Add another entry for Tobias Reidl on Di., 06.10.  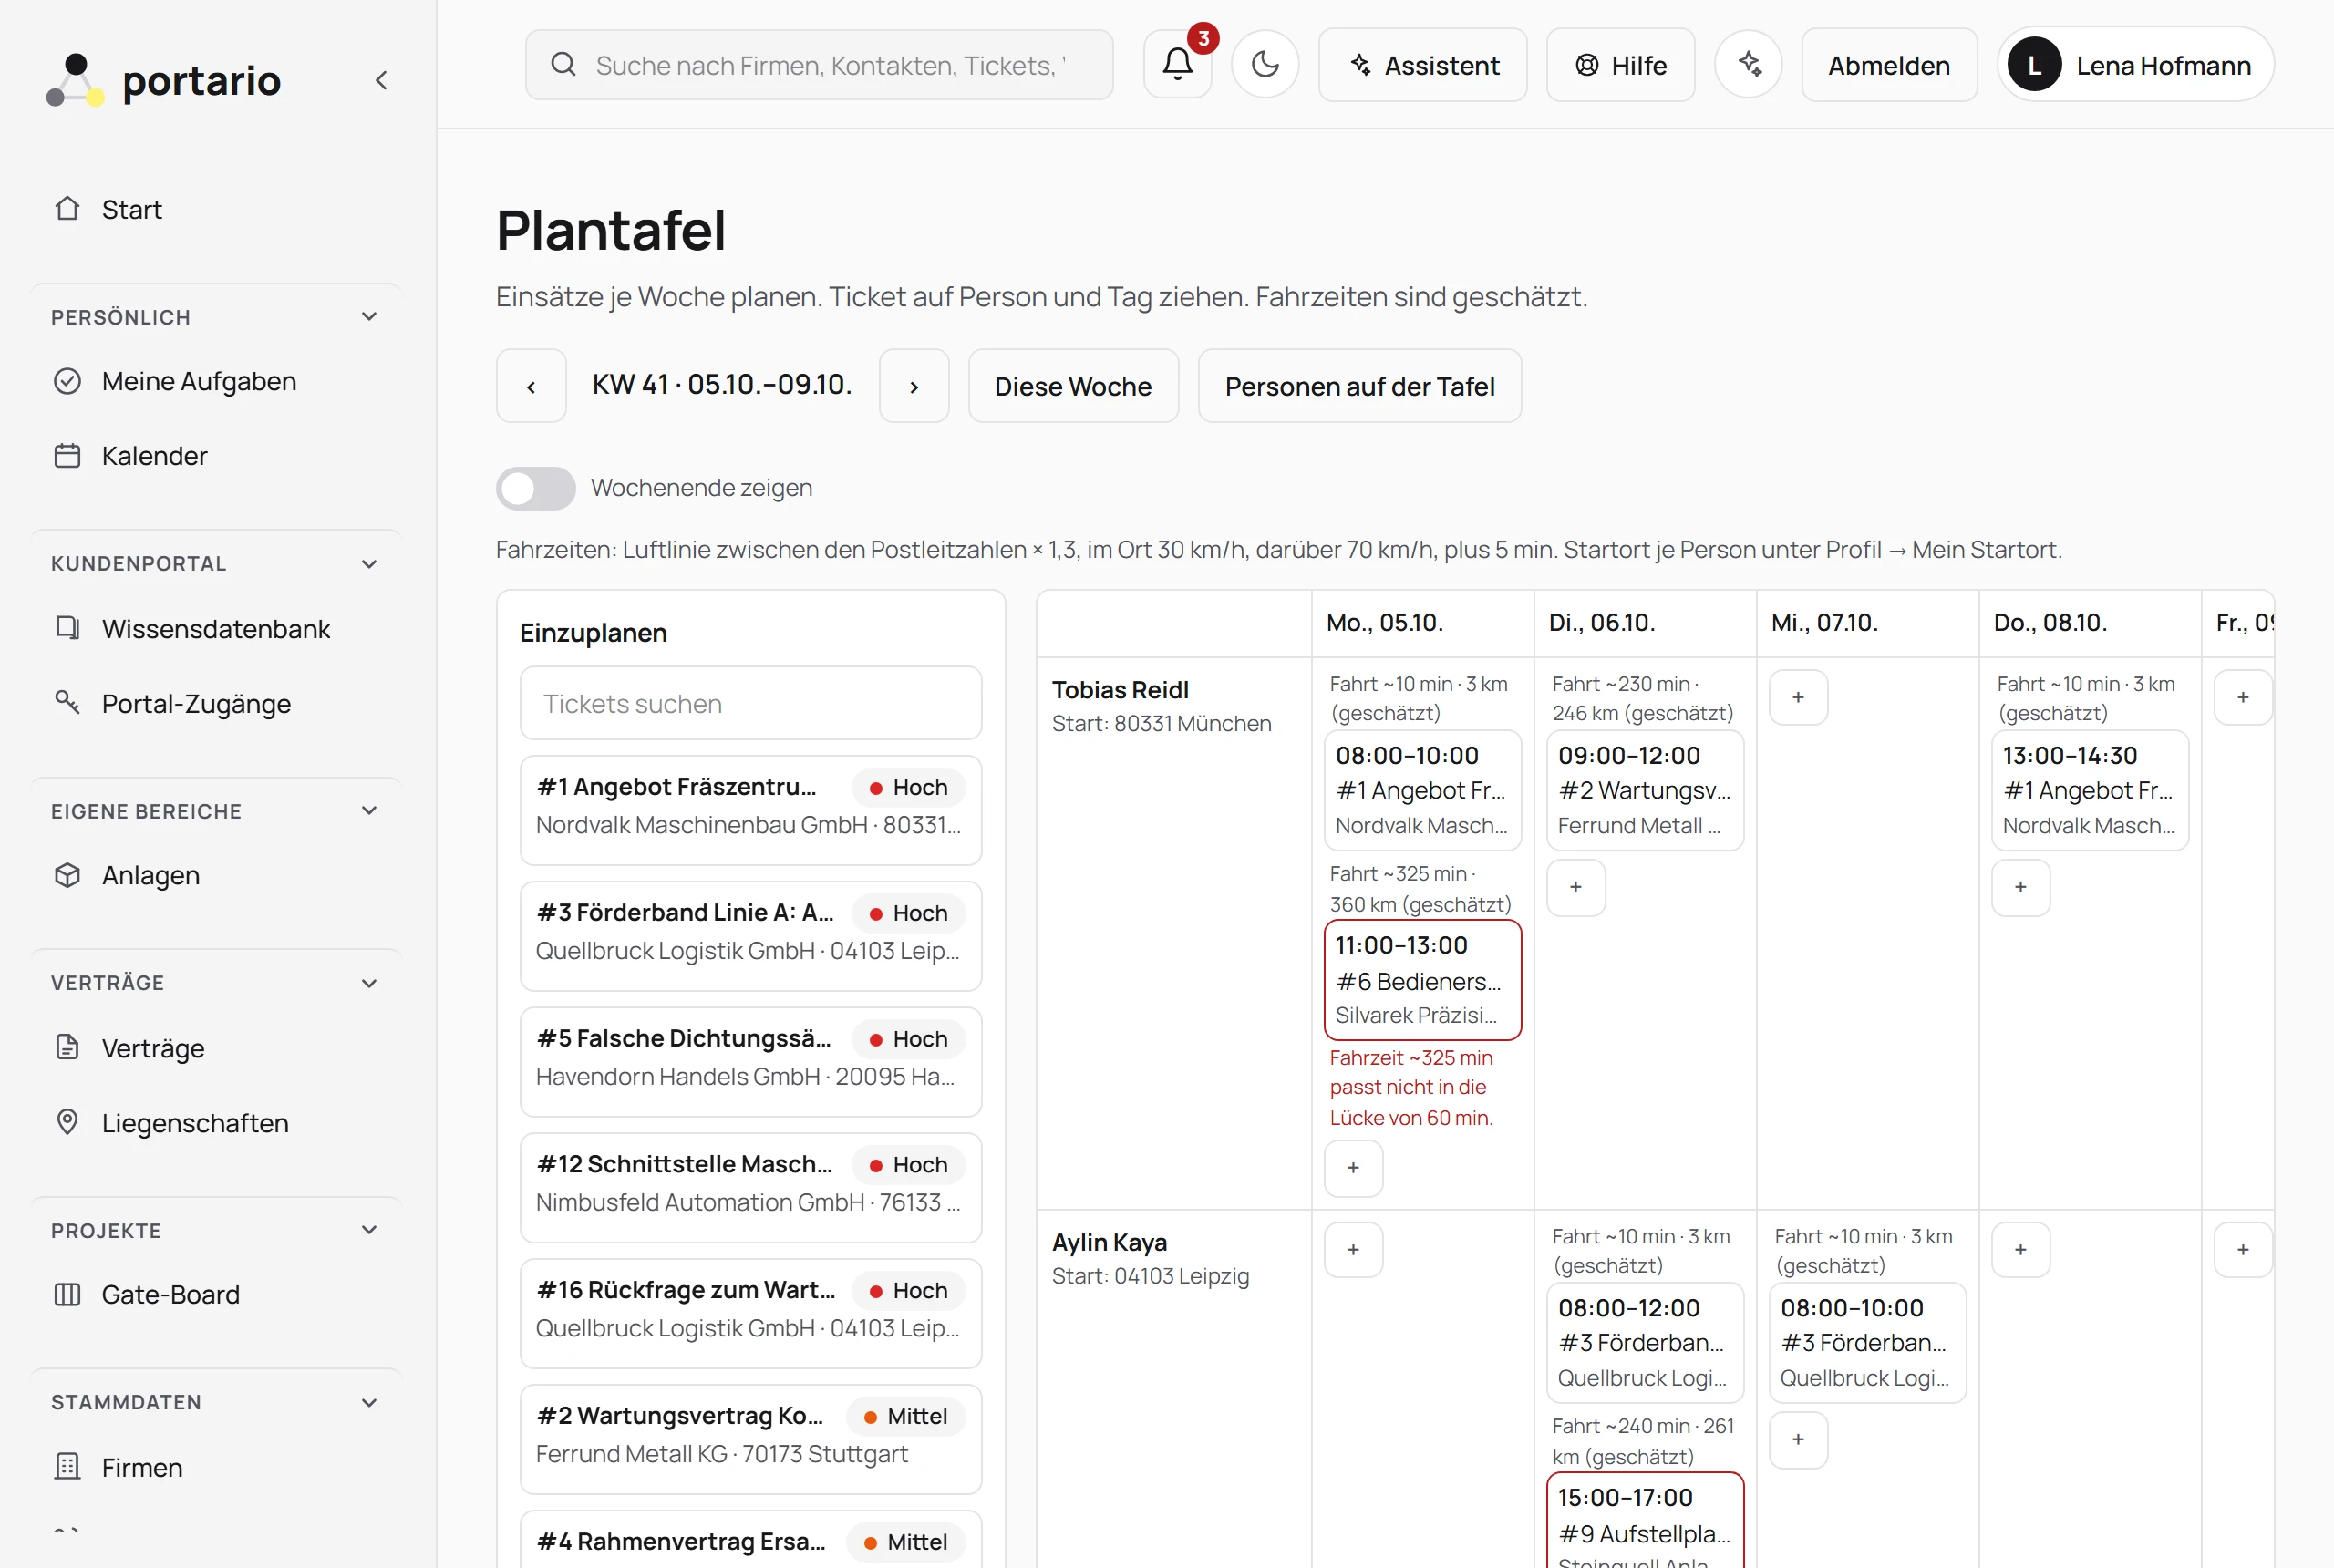point(1576,887)
